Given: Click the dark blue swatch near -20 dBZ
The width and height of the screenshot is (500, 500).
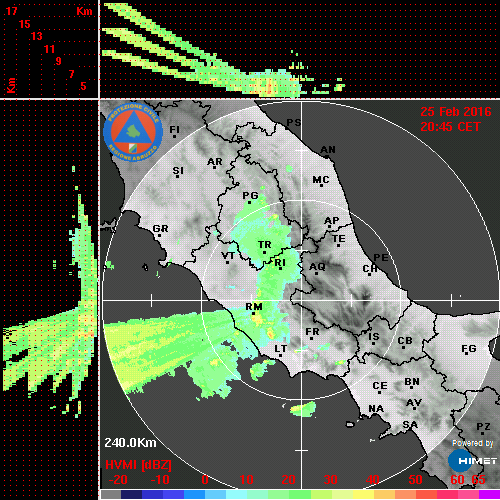Looking at the screenshot, I should point(131,494).
